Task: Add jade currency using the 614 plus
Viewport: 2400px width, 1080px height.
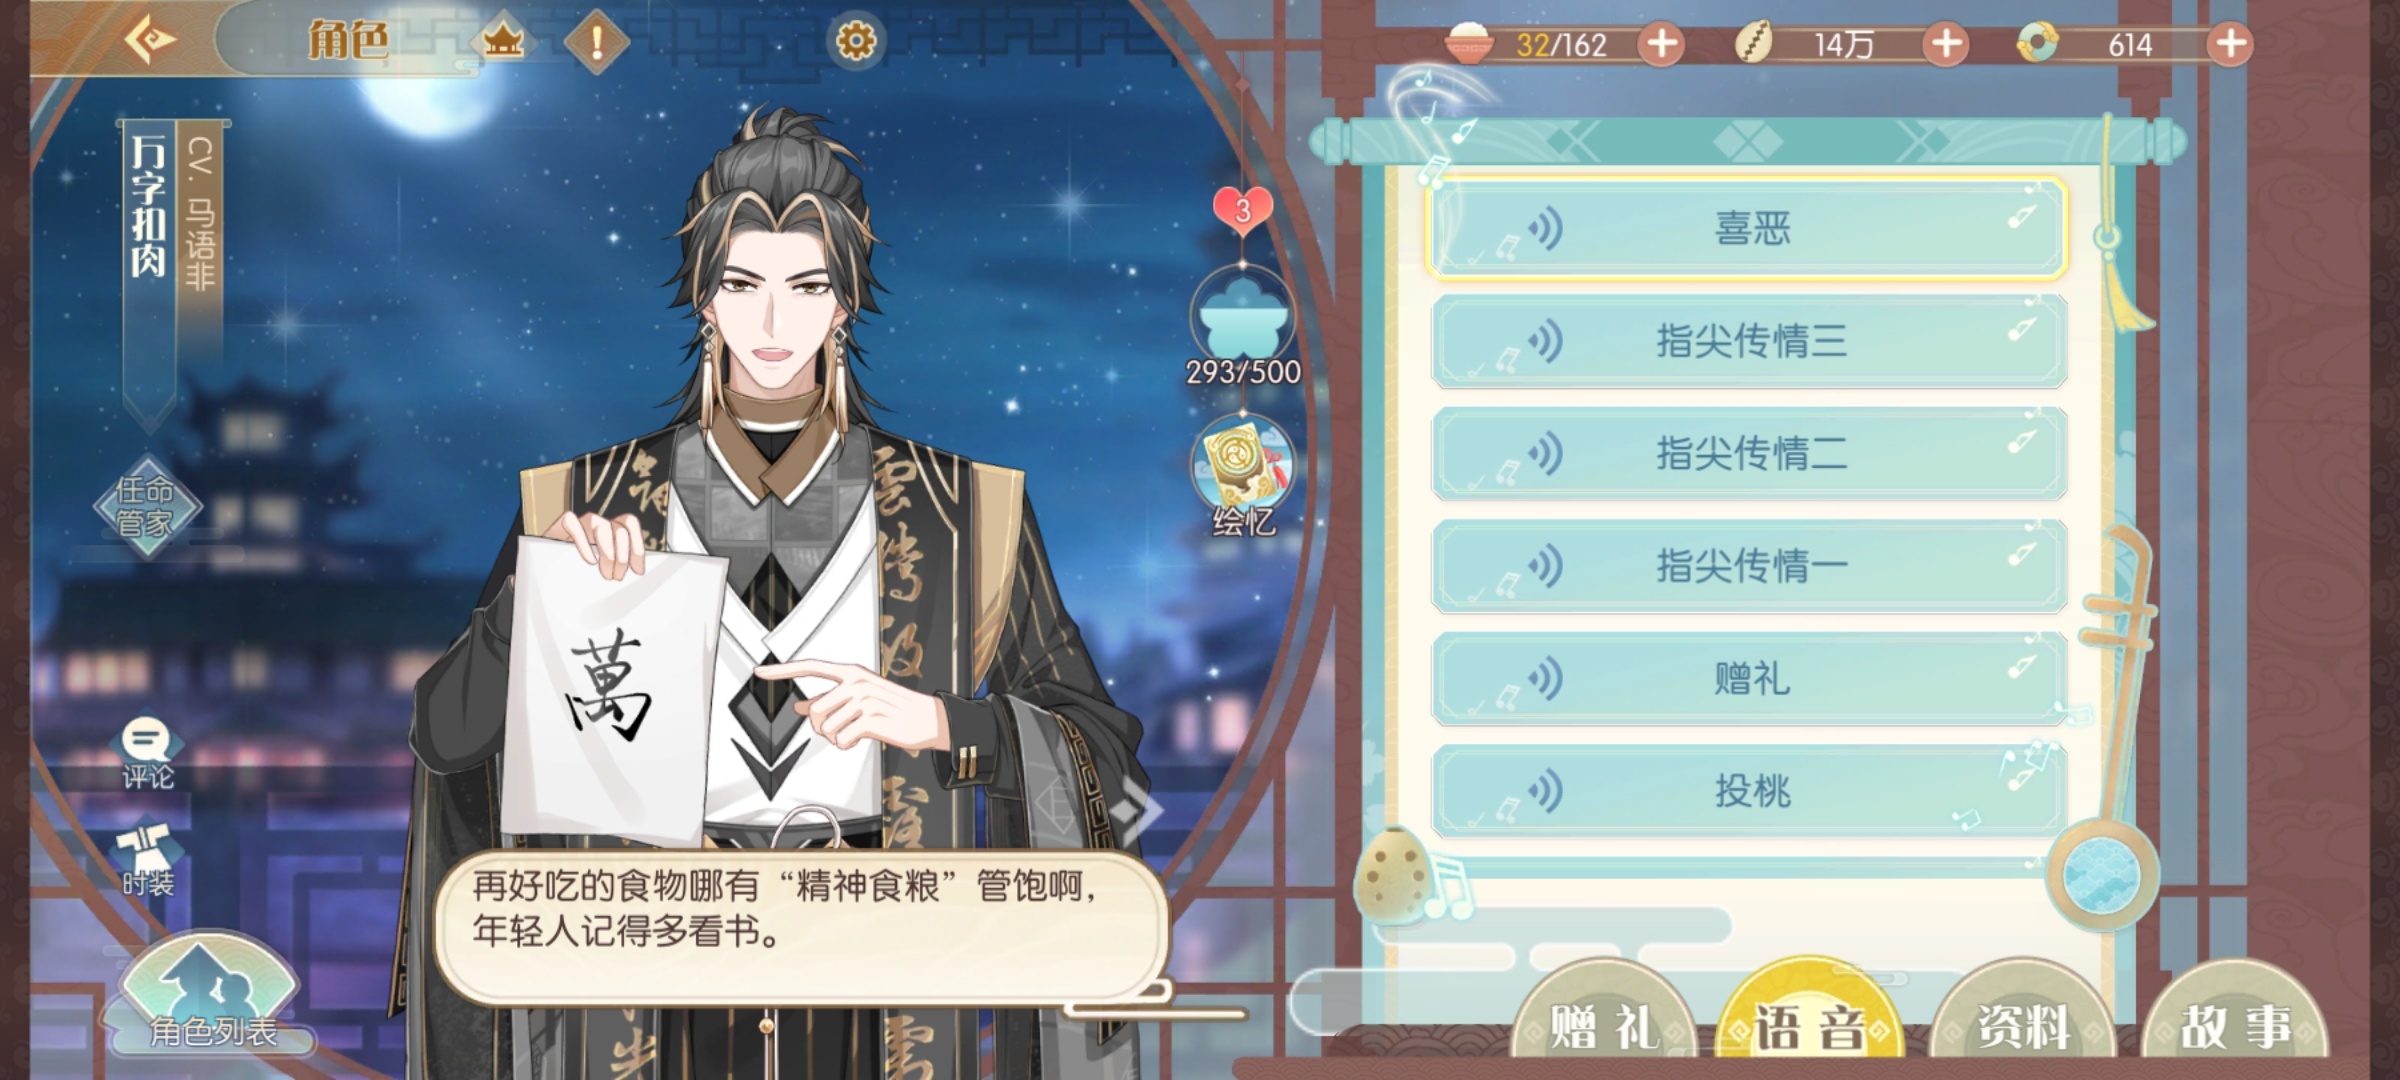Action: (x=2230, y=44)
